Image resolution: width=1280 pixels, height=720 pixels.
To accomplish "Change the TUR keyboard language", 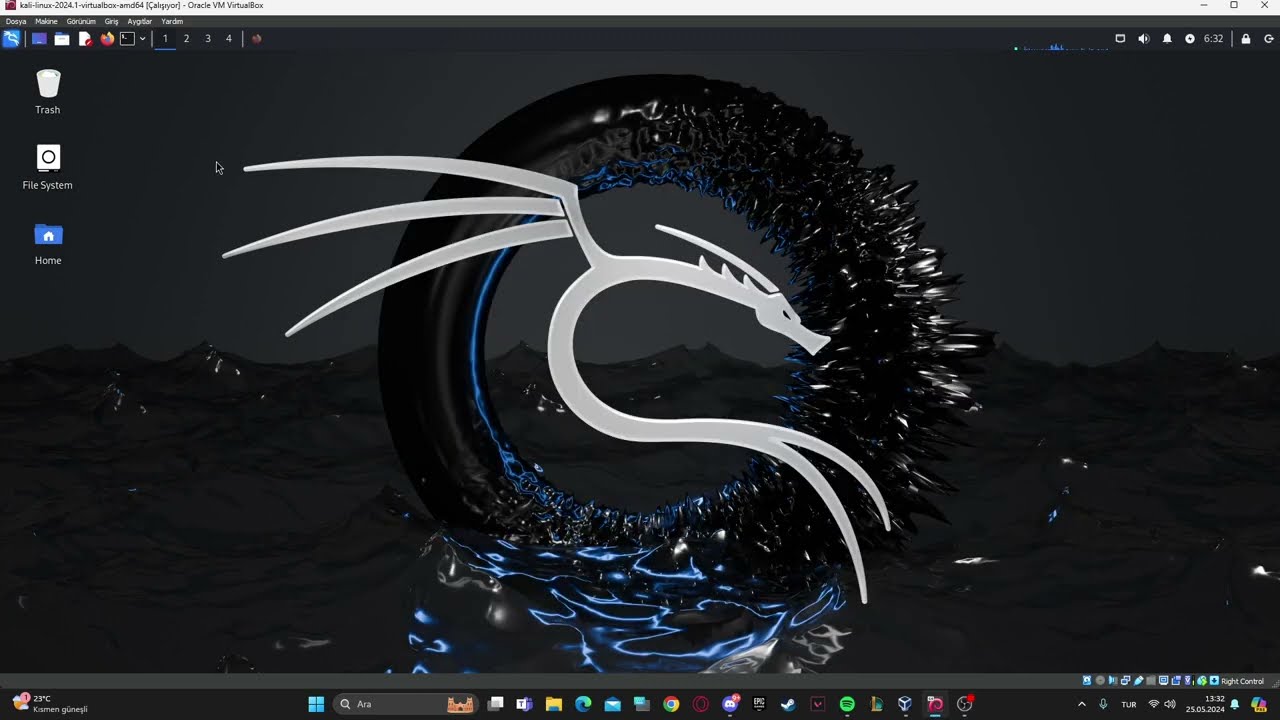I will pos(1129,704).
